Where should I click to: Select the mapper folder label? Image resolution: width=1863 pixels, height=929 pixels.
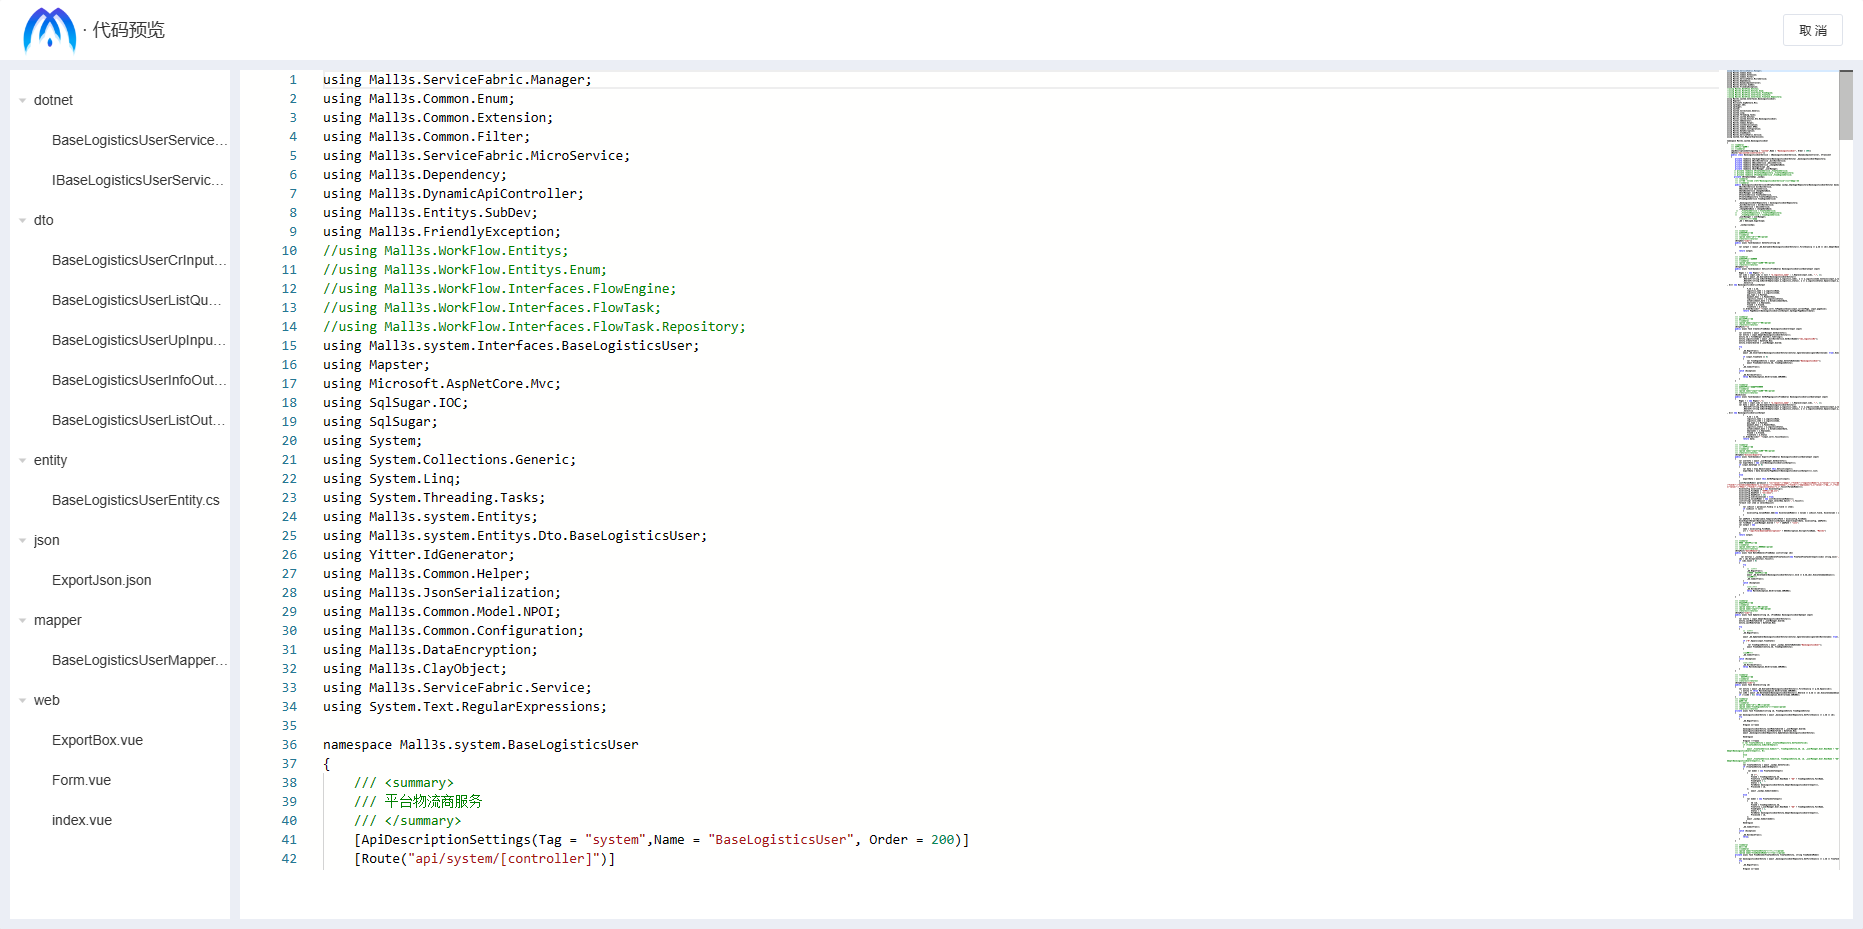[x=57, y=620]
